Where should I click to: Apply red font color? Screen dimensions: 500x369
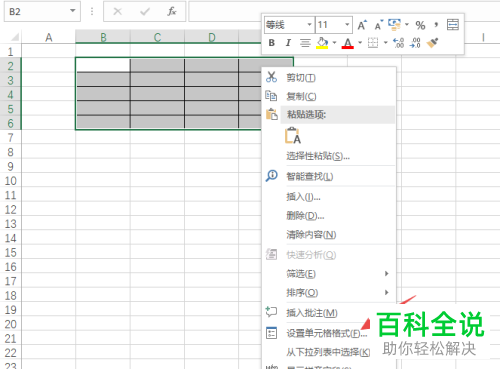(x=348, y=43)
